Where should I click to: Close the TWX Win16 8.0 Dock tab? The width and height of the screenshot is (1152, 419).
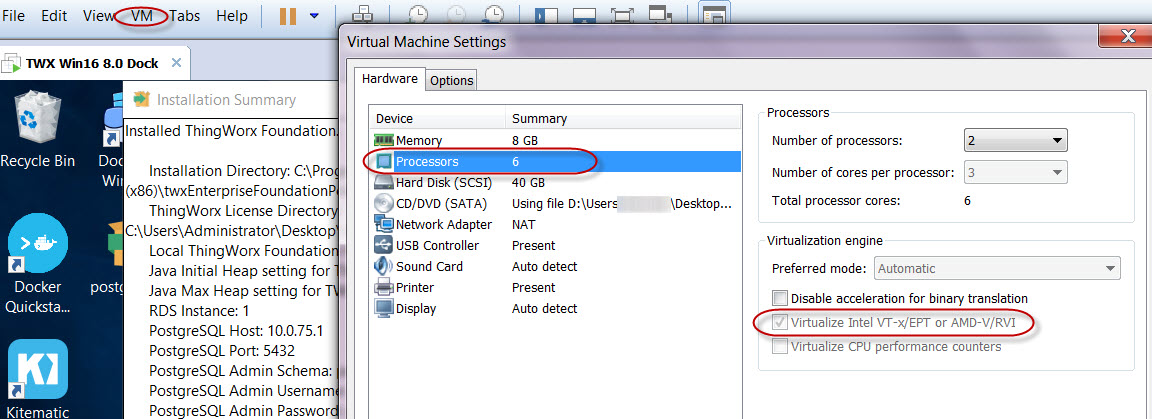point(176,62)
